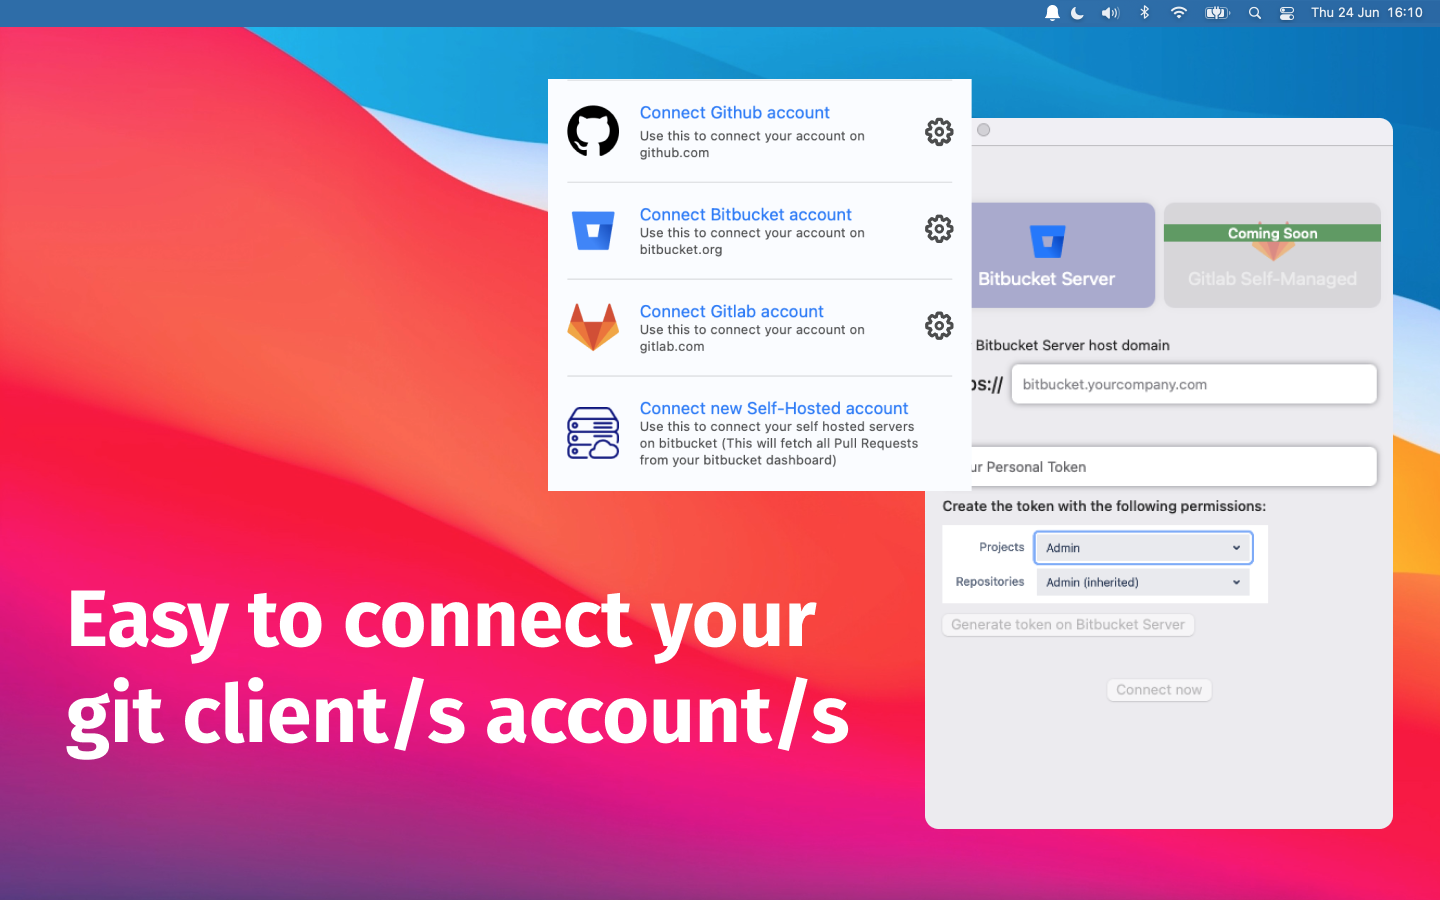Open the Repositories permission dropdown
This screenshot has width=1440, height=900.
pos(1143,582)
